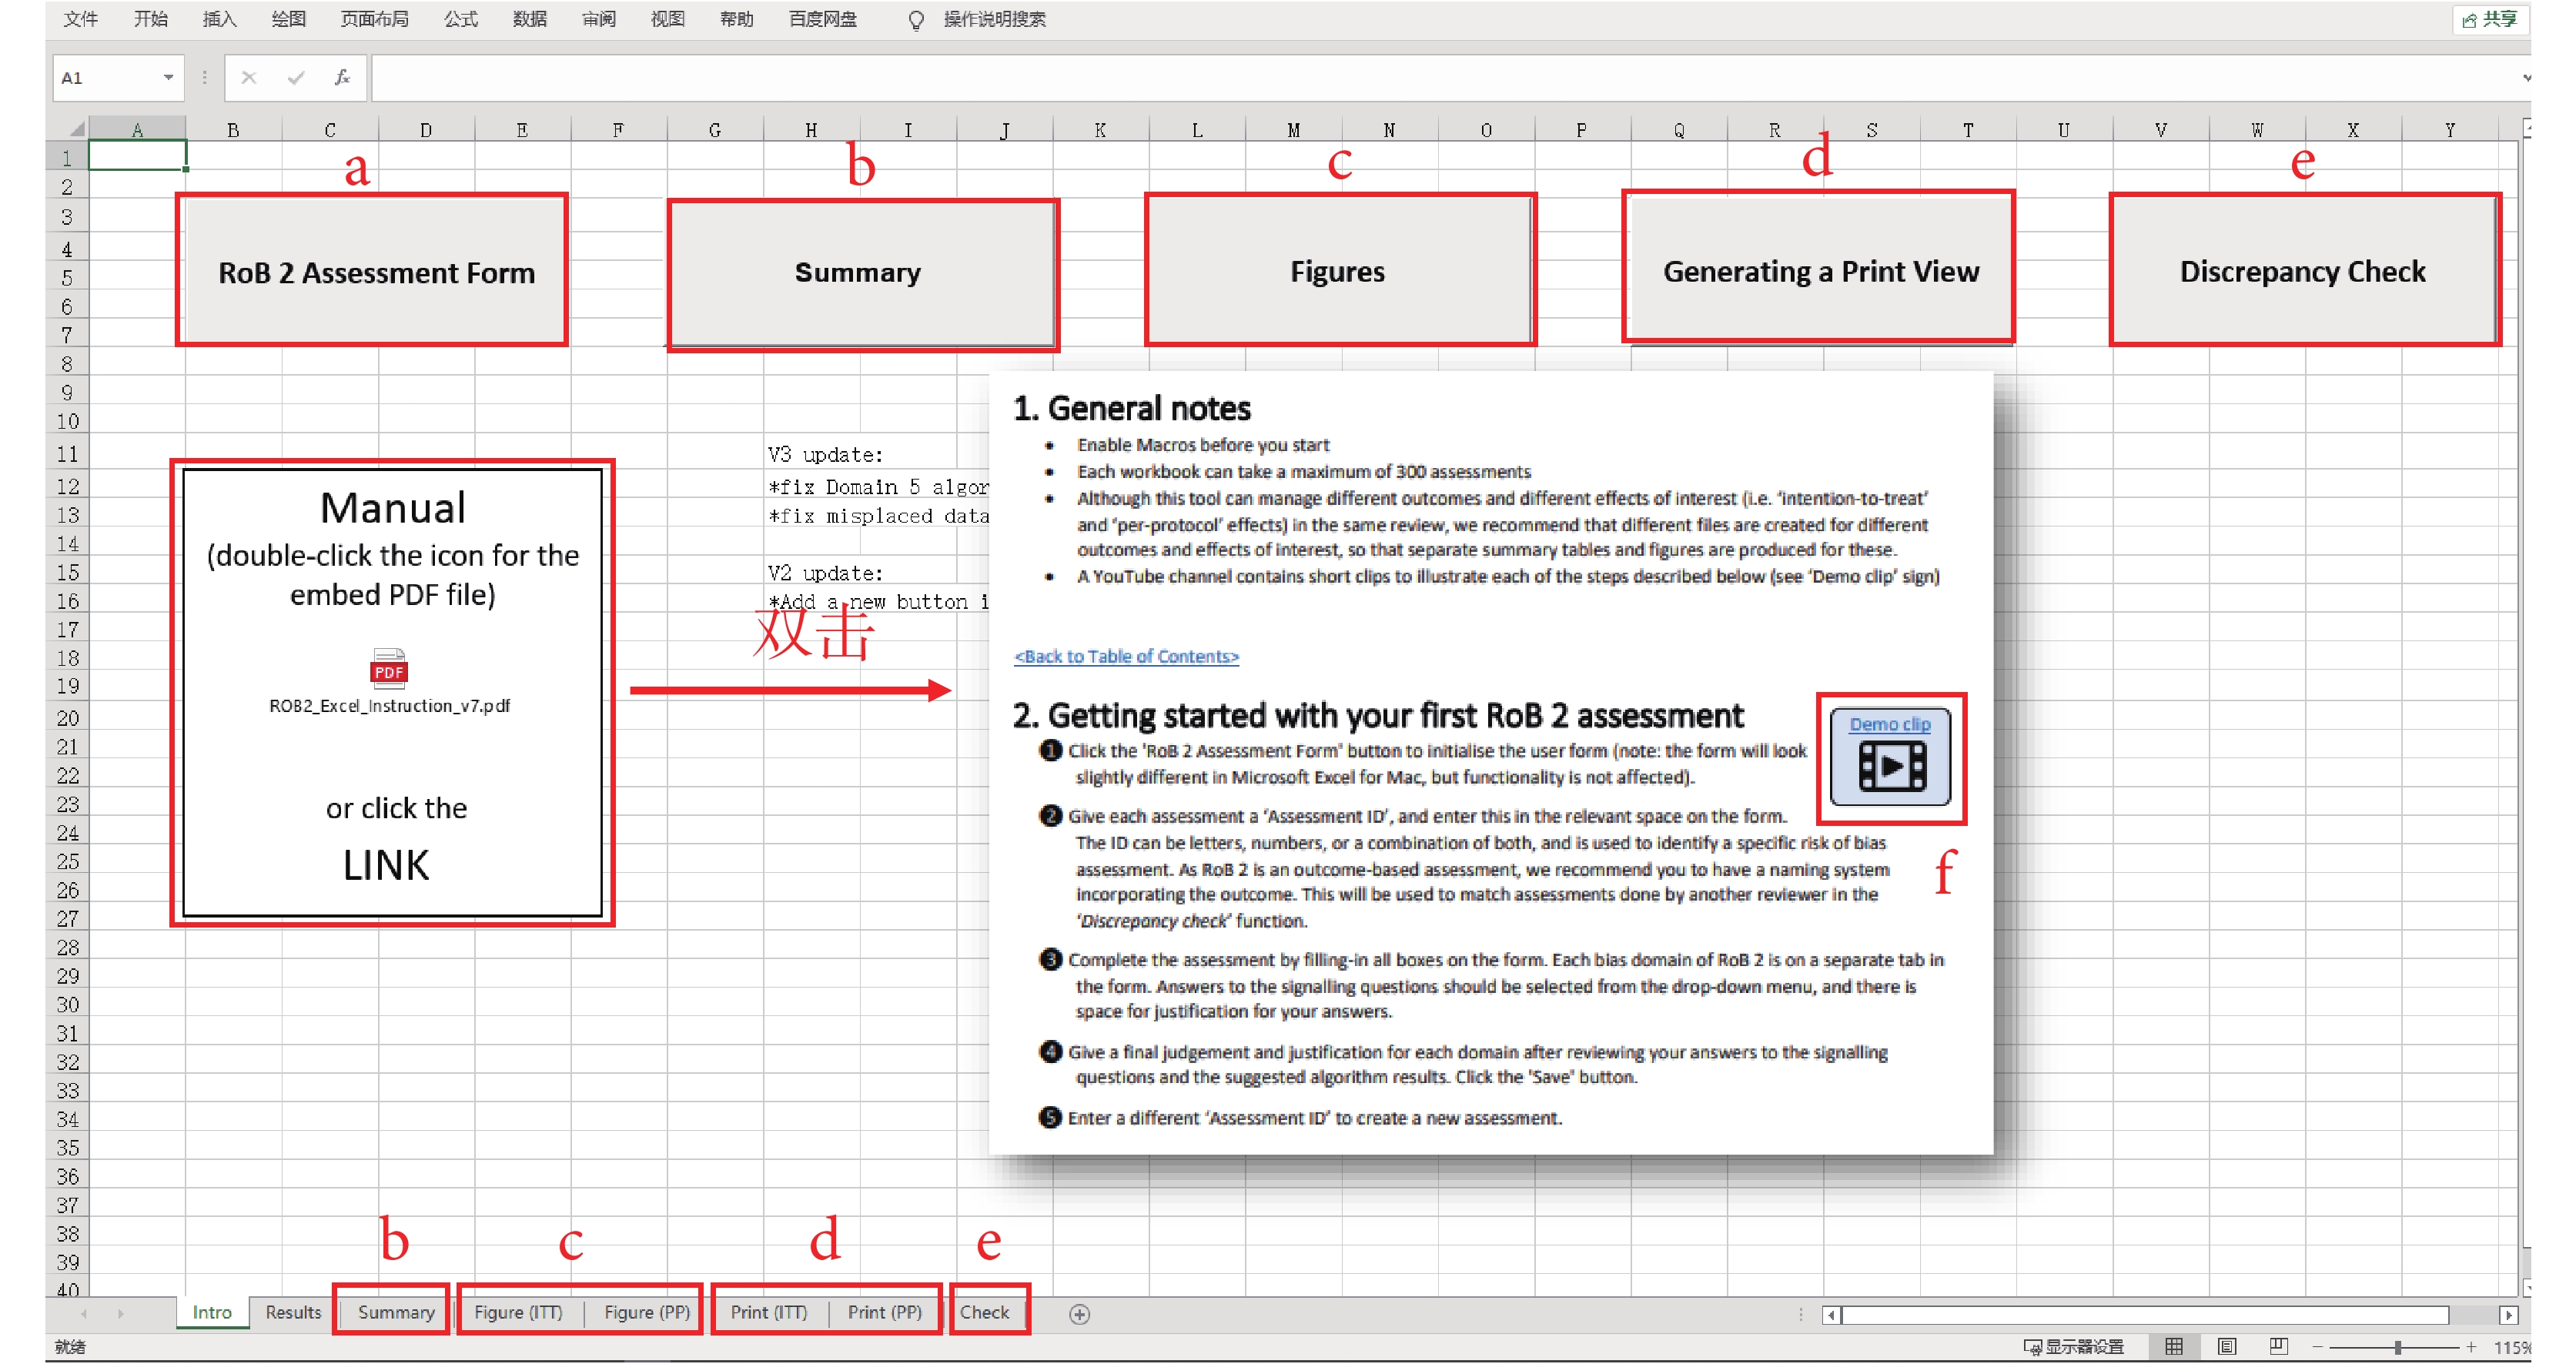Add a new sheet with plus icon
This screenshot has height=1364, width=2576.
(x=1079, y=1314)
